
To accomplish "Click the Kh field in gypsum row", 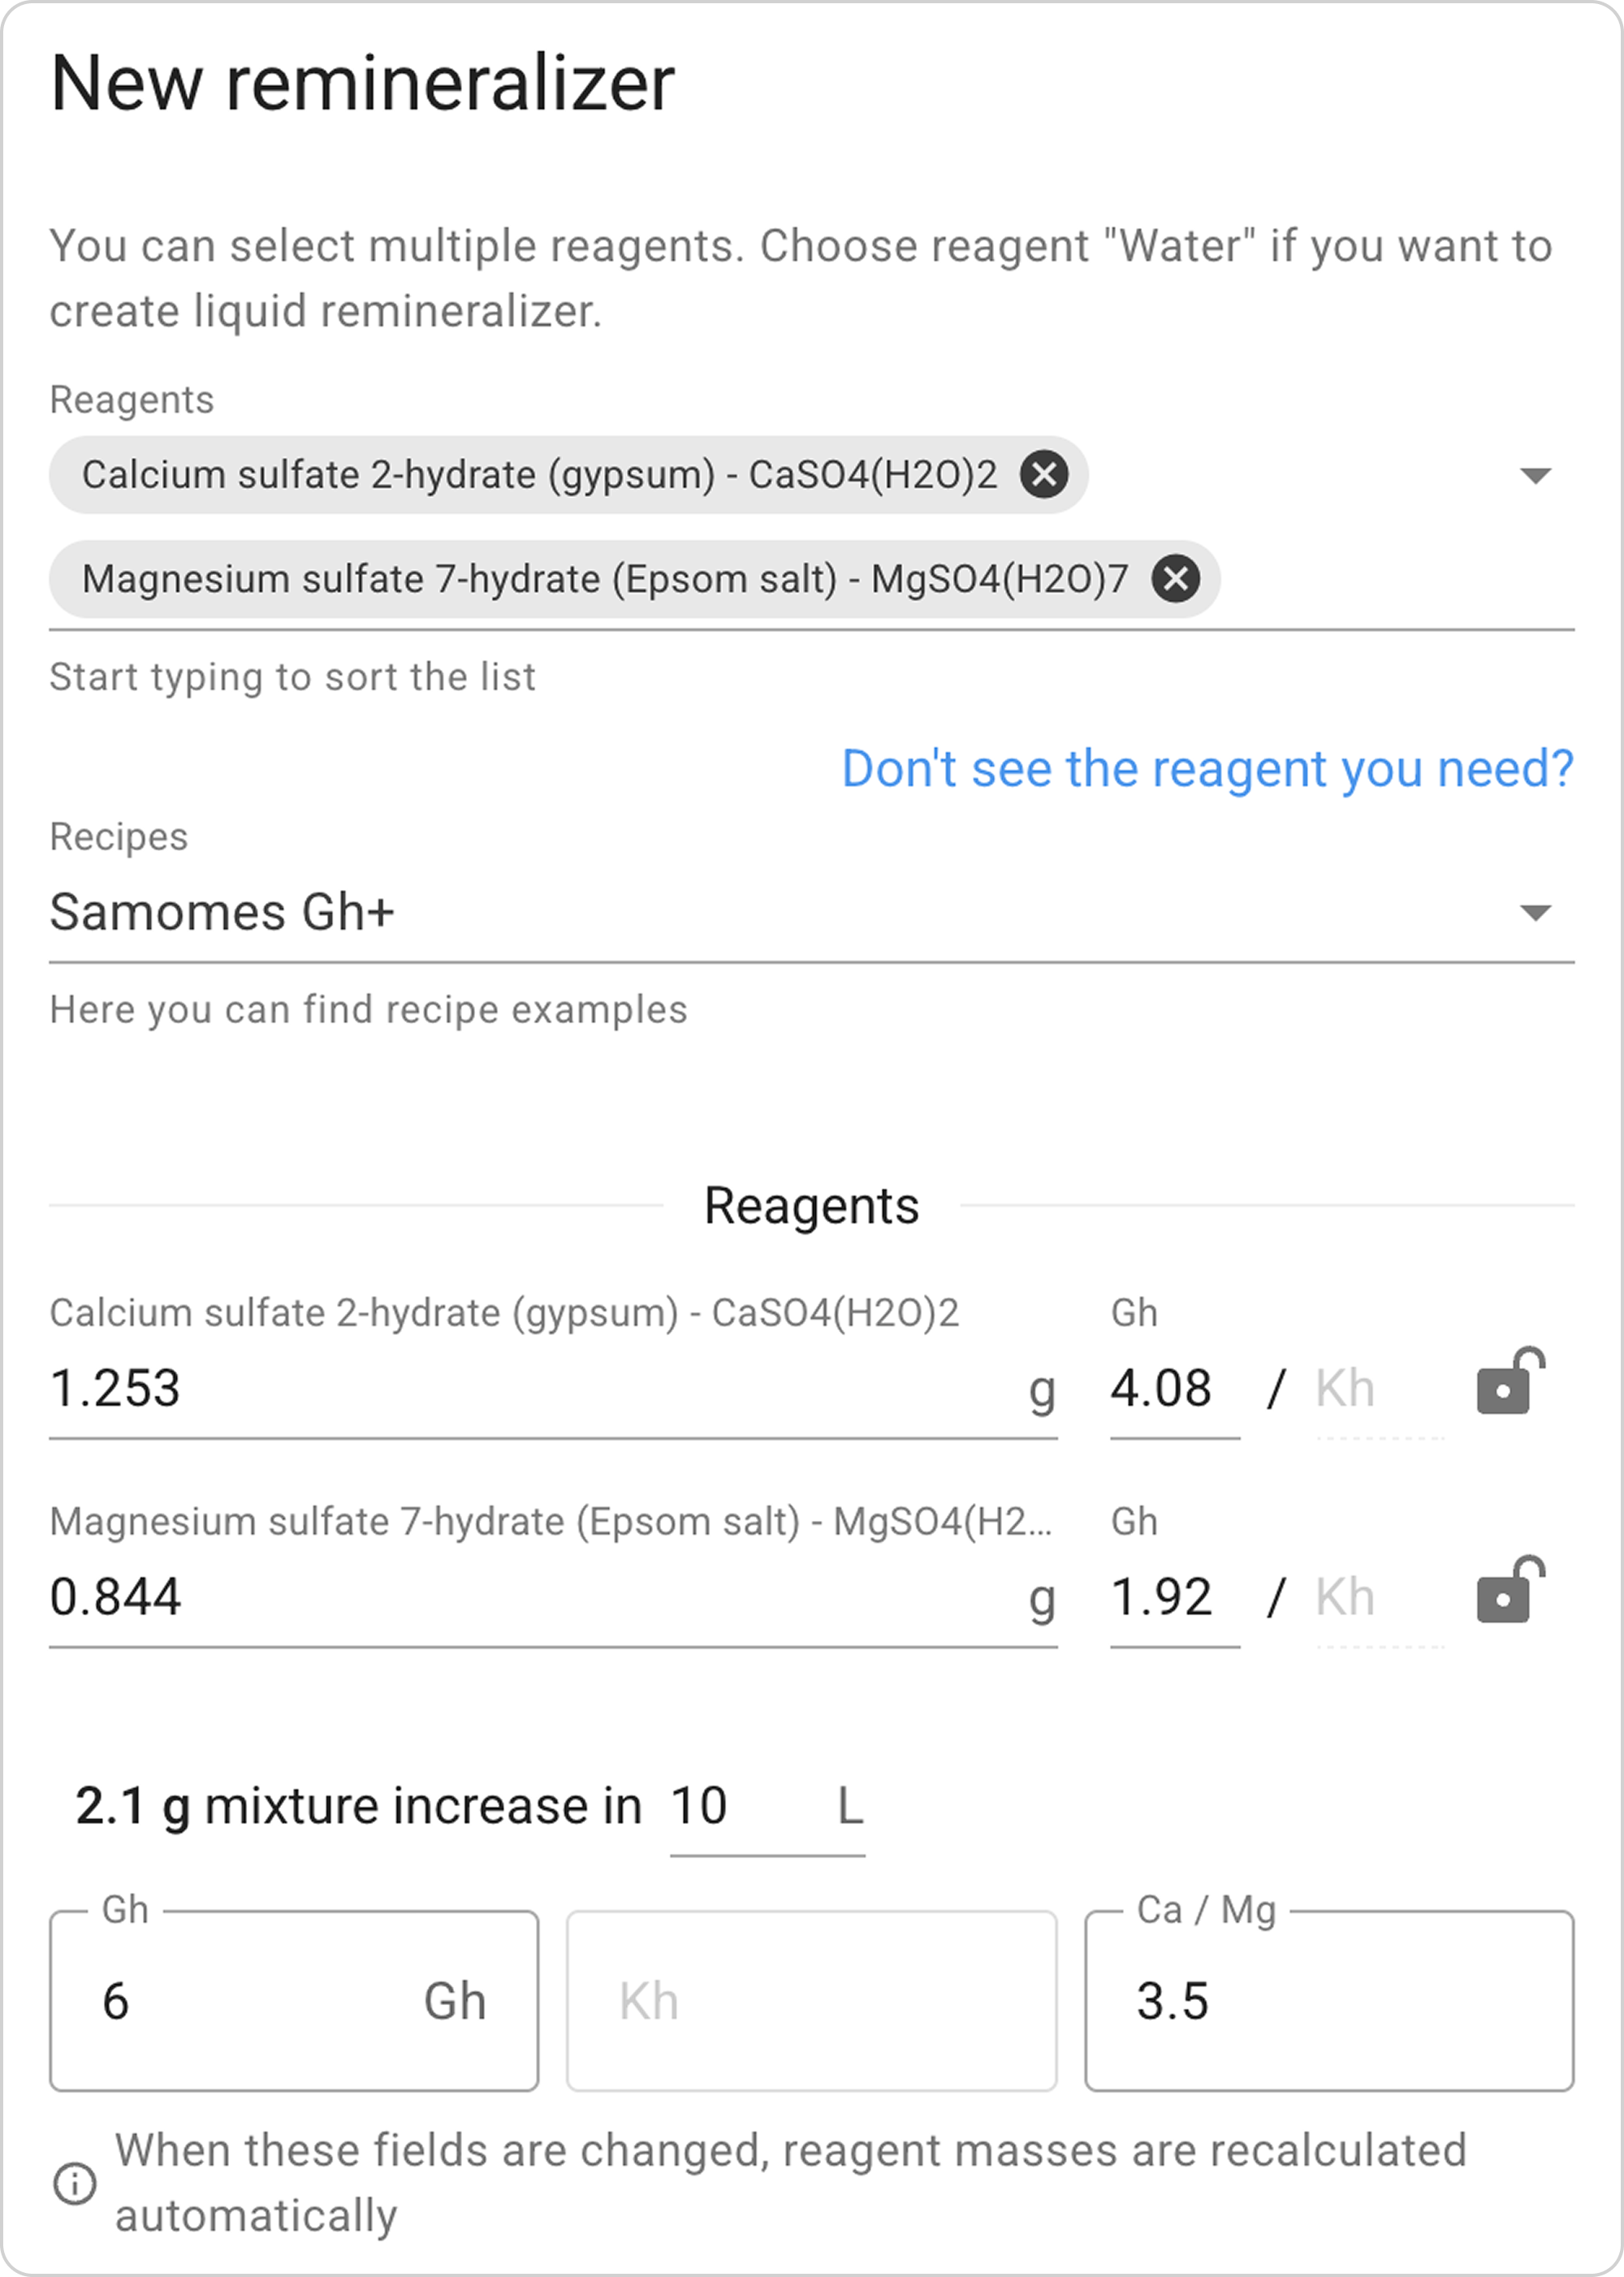I will [1378, 1389].
